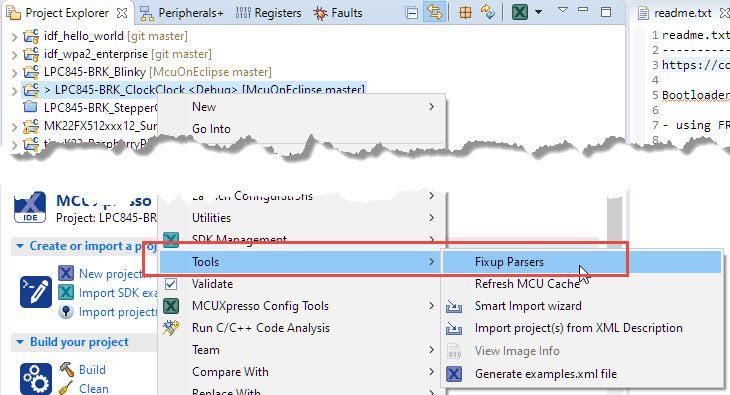Viewport: 730px width, 395px height.
Task: Click the disabled View Image Info entry
Action: 582,351
